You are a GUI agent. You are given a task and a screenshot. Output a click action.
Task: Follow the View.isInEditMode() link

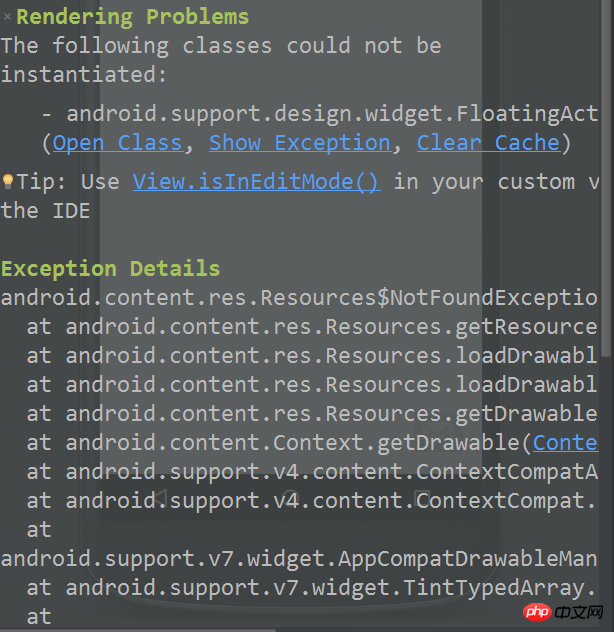256,182
